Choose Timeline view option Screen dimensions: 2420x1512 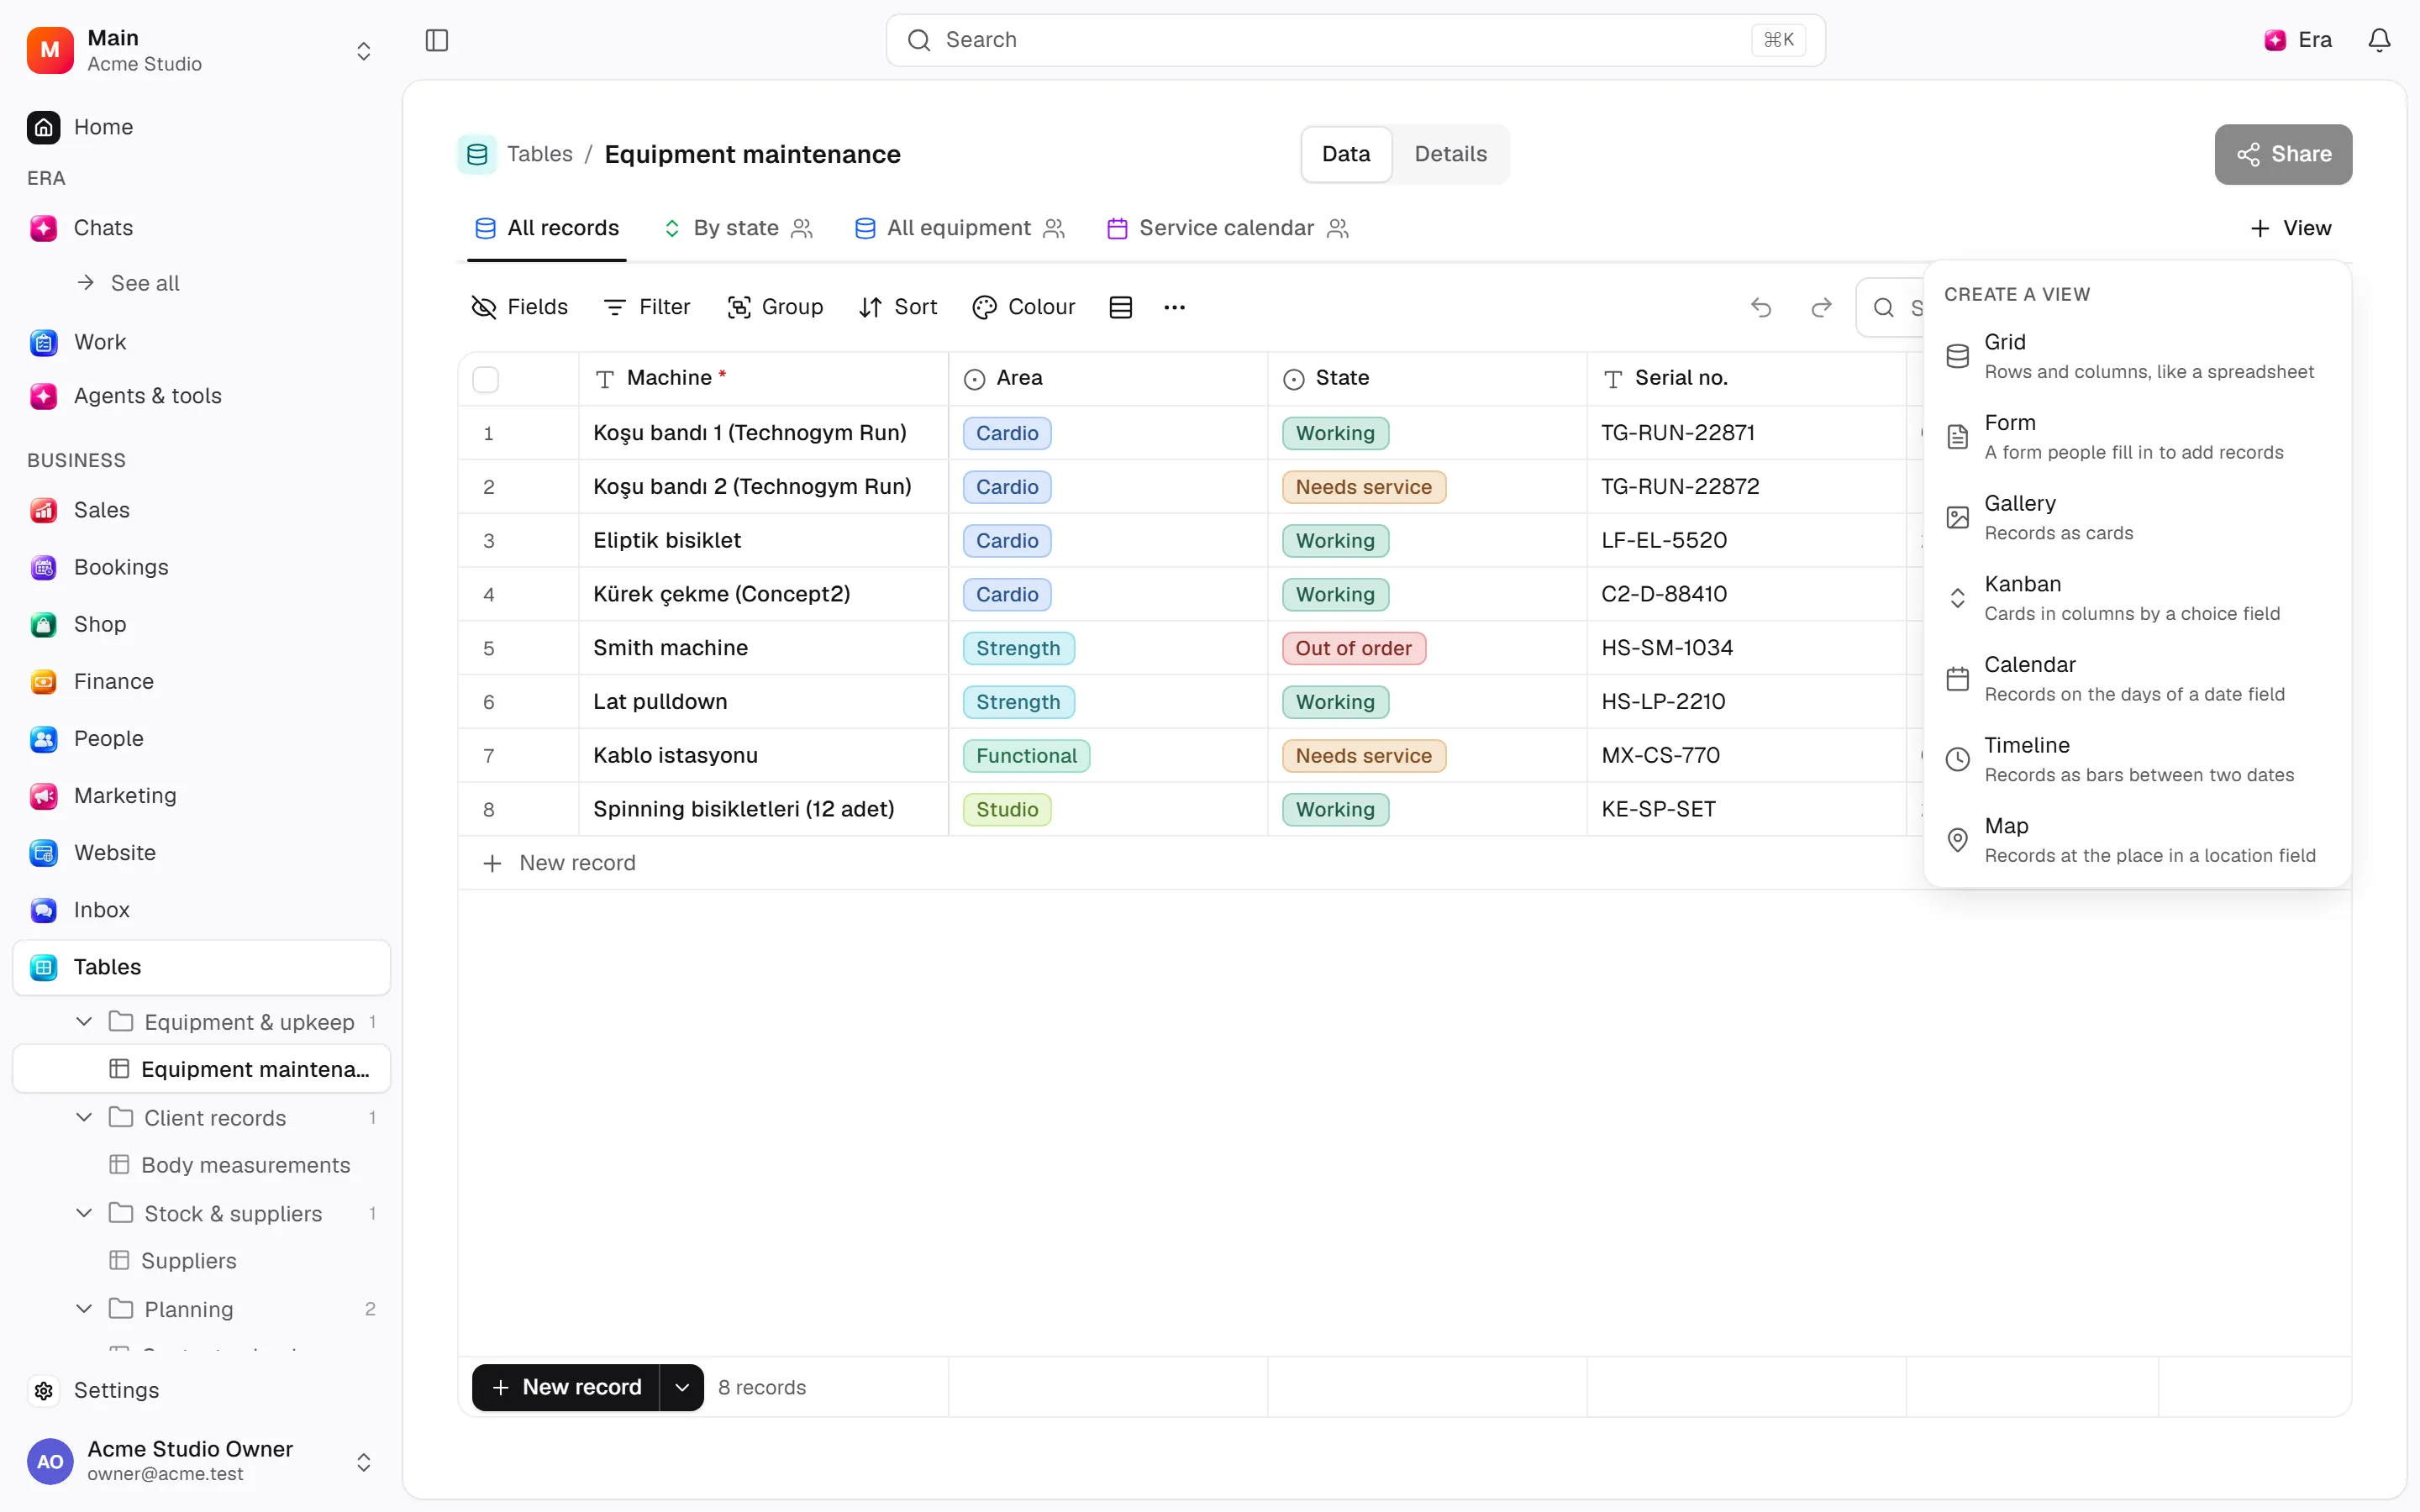click(2137, 759)
